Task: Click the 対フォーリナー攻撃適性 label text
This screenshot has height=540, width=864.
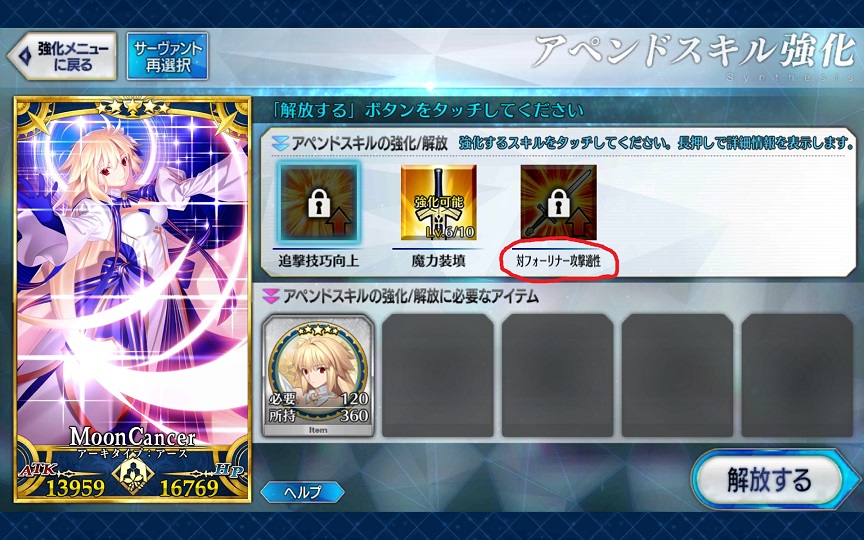Action: click(x=558, y=261)
